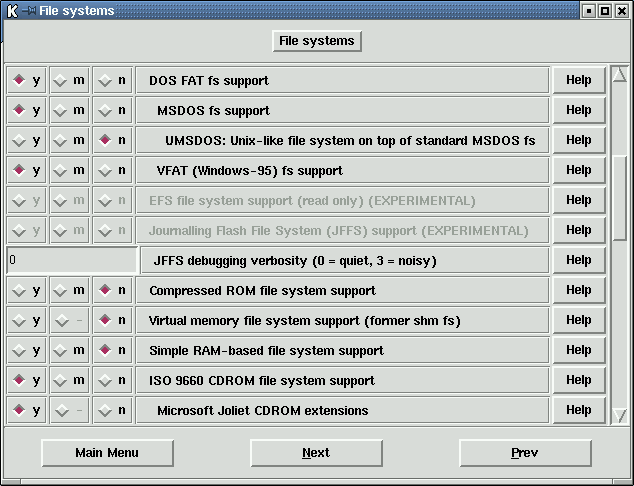The height and width of the screenshot is (486, 634).
Task: Disable Microsoft Joliet CDROM extensions with n
Action: point(112,410)
